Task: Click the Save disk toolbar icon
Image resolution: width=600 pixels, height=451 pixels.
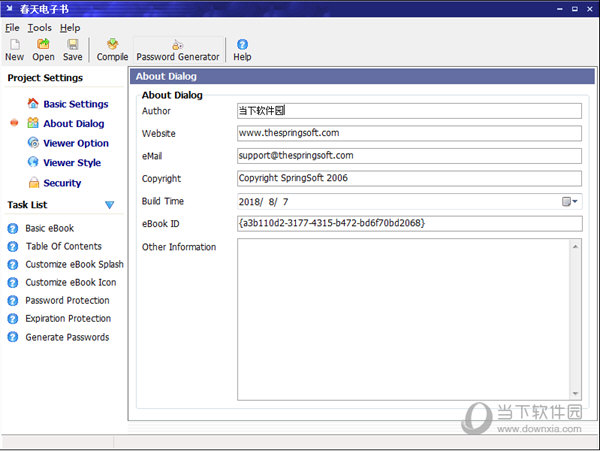Action: pos(73,44)
